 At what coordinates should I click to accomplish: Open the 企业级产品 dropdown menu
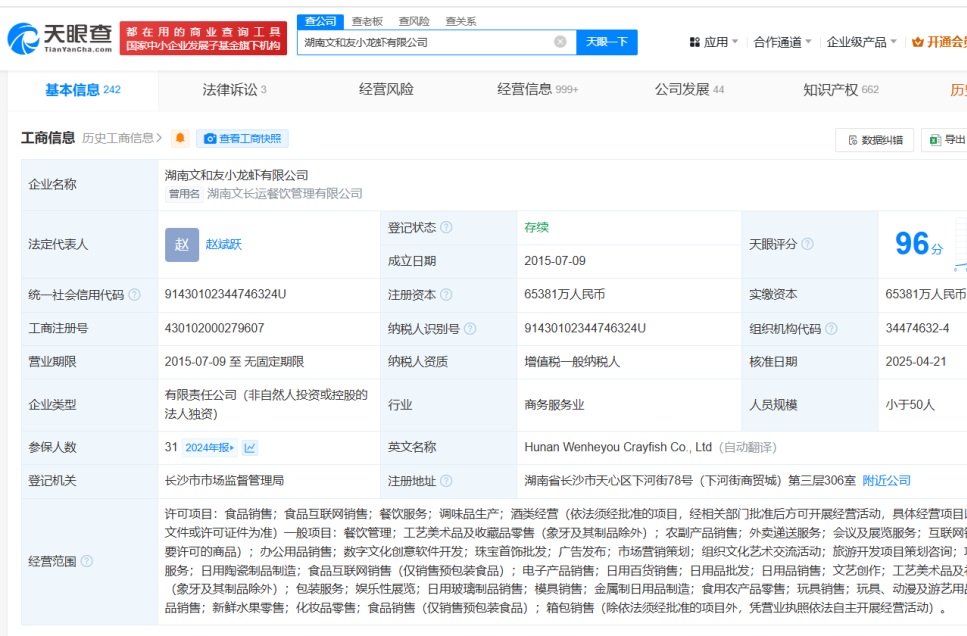(x=861, y=42)
